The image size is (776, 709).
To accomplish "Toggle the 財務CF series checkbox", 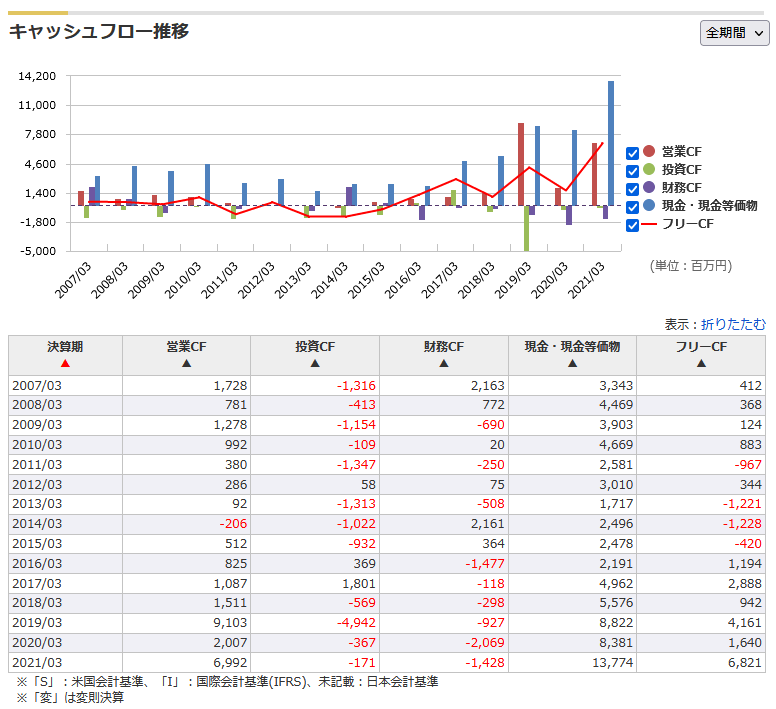I will point(632,189).
